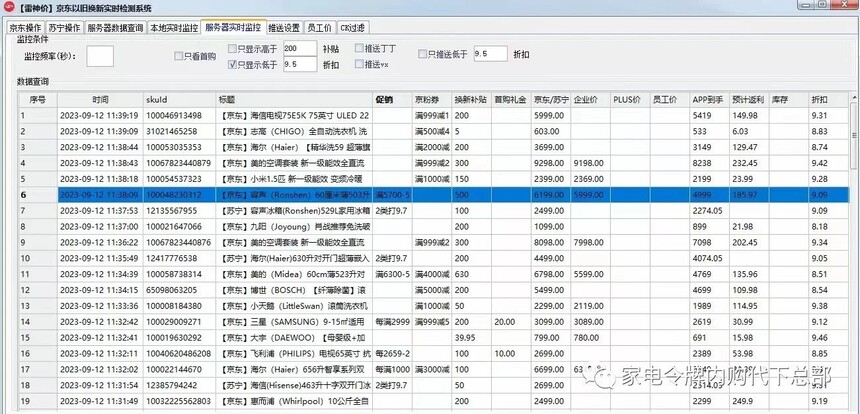The image size is (860, 414).
Task: Go to the 本地实时监控 tab
Action: click(x=174, y=29)
